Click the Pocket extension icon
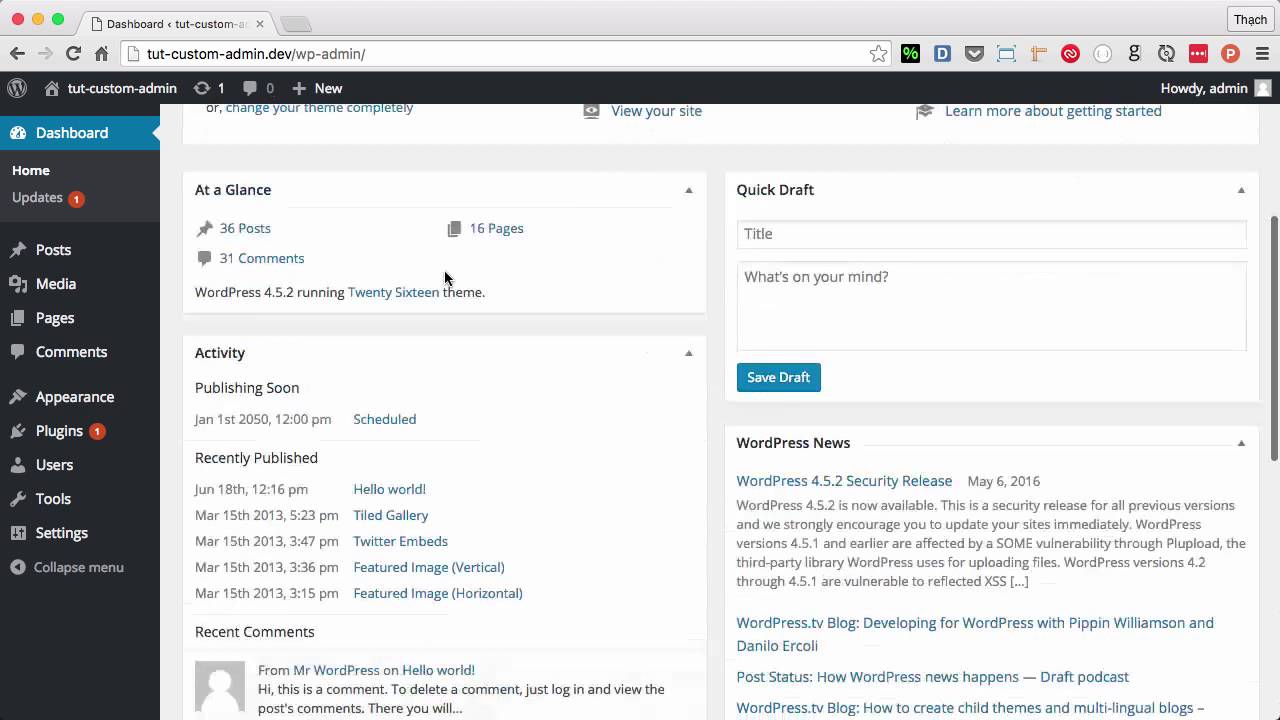 [x=974, y=54]
